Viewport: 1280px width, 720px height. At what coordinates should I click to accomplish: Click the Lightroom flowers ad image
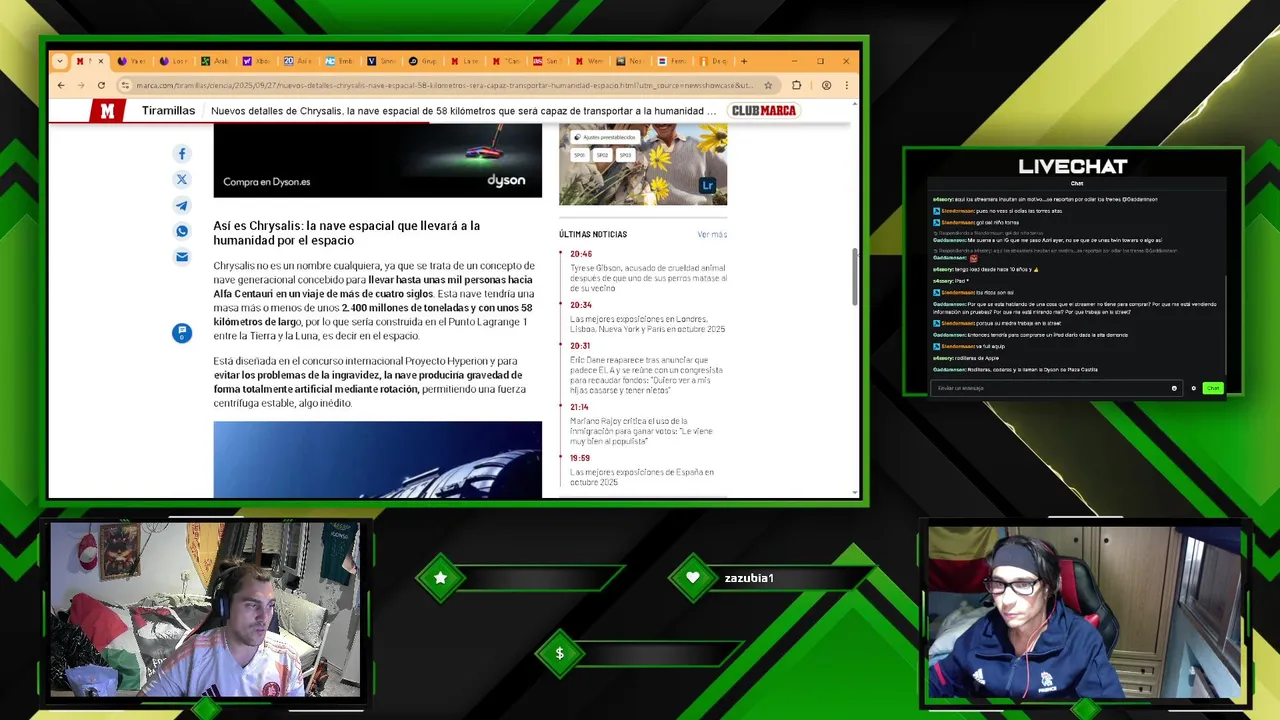(643, 165)
